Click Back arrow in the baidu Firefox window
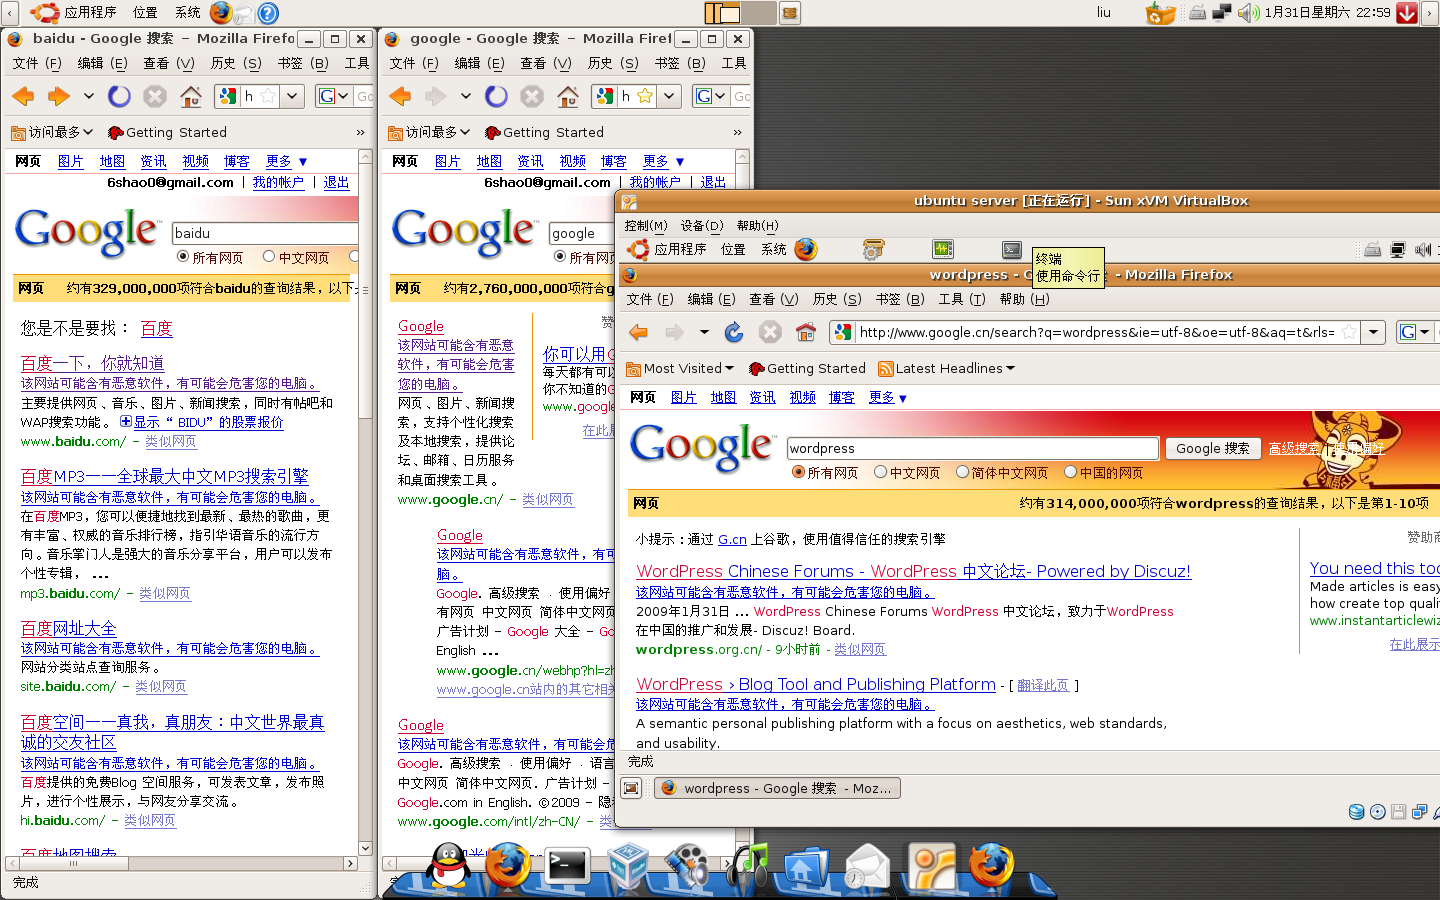Viewport: 1440px width, 900px height. pyautogui.click(x=24, y=96)
